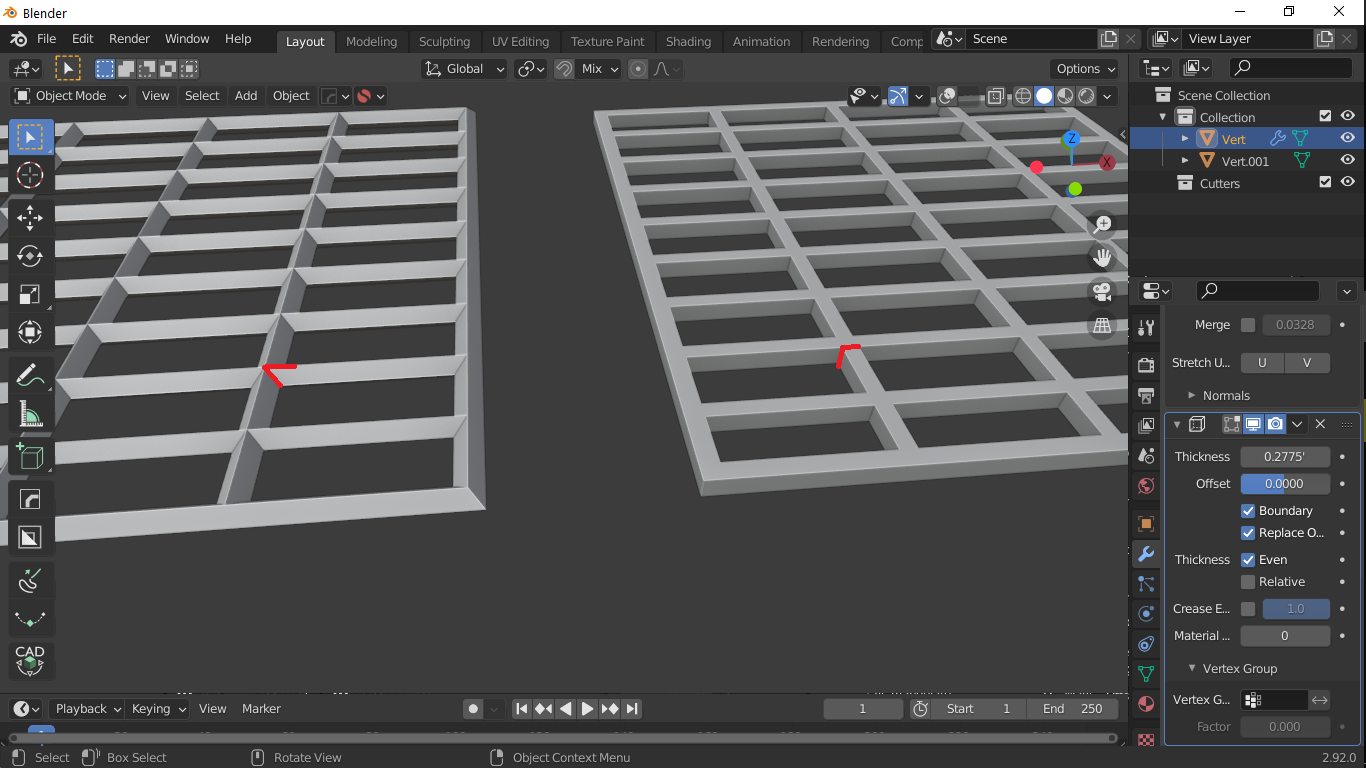
Task: Uncheck Even thickness checkbox
Action: [1248, 560]
